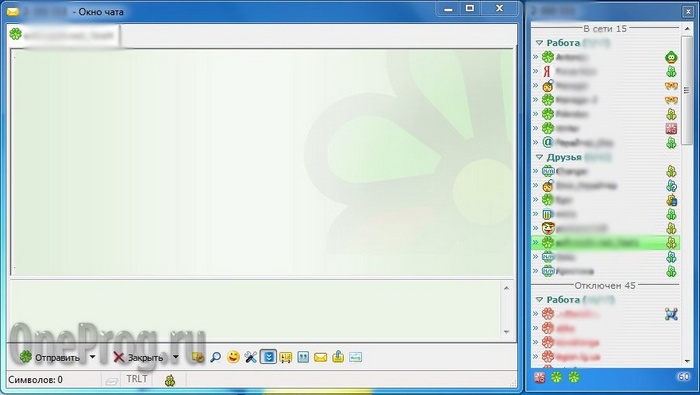700x395 pixels.
Task: Collapse Работа group under Отключен 45
Action: [x=539, y=300]
